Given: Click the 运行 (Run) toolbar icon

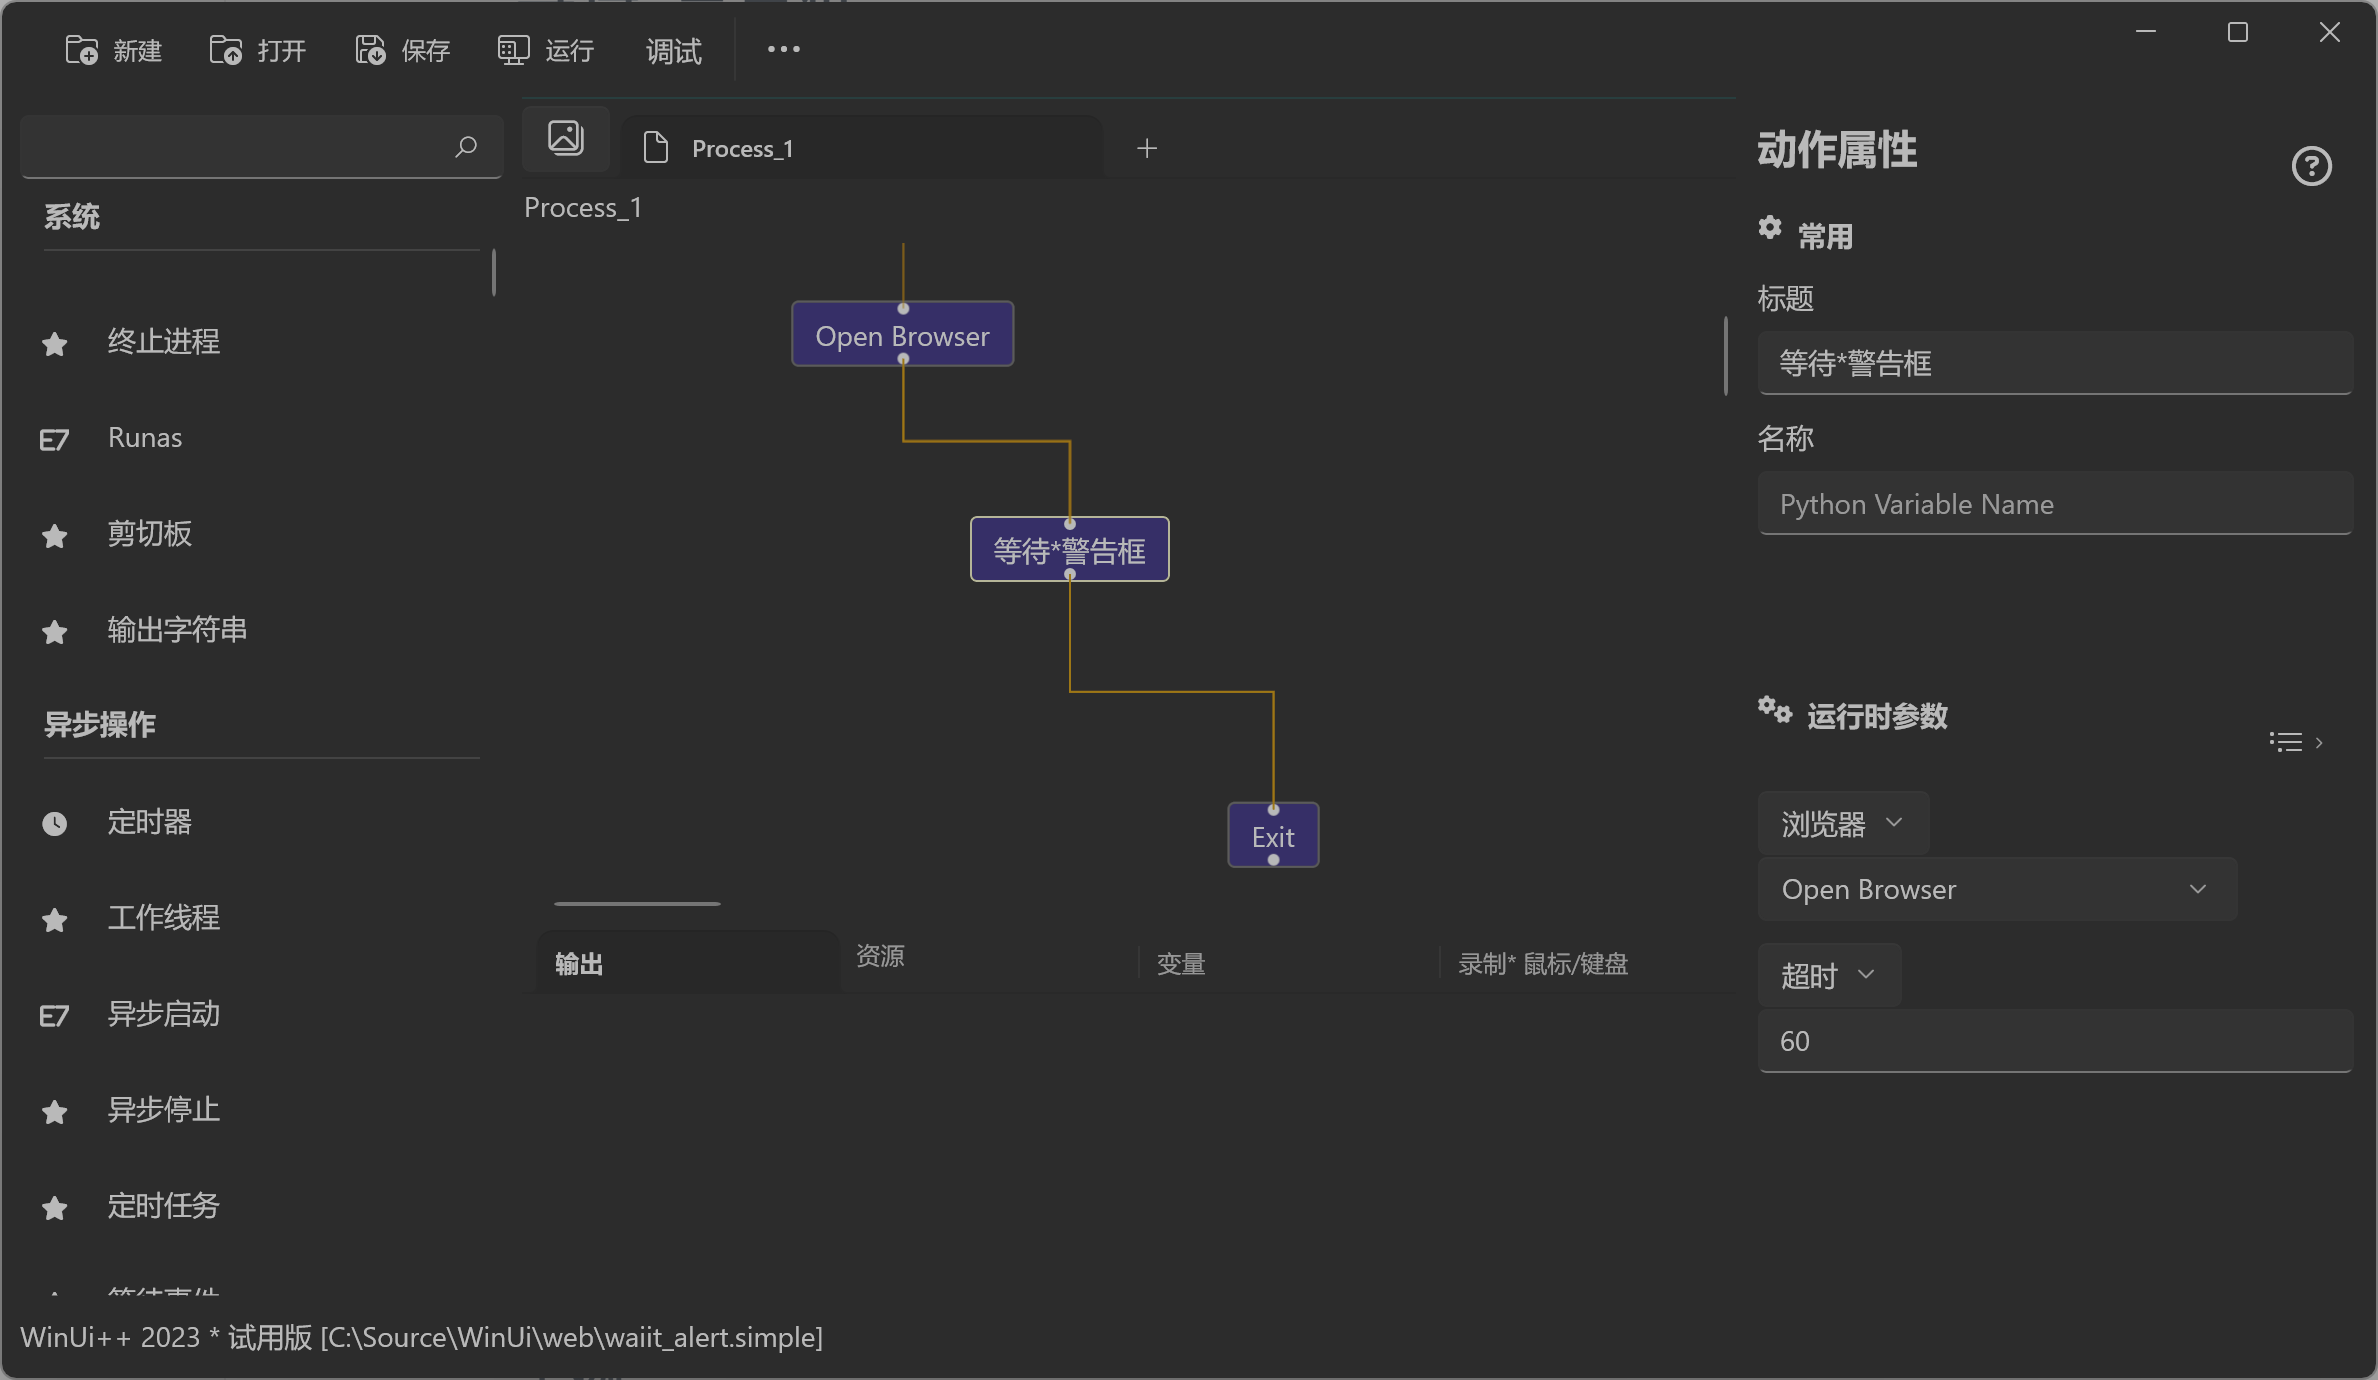Looking at the screenshot, I should tap(512, 50).
